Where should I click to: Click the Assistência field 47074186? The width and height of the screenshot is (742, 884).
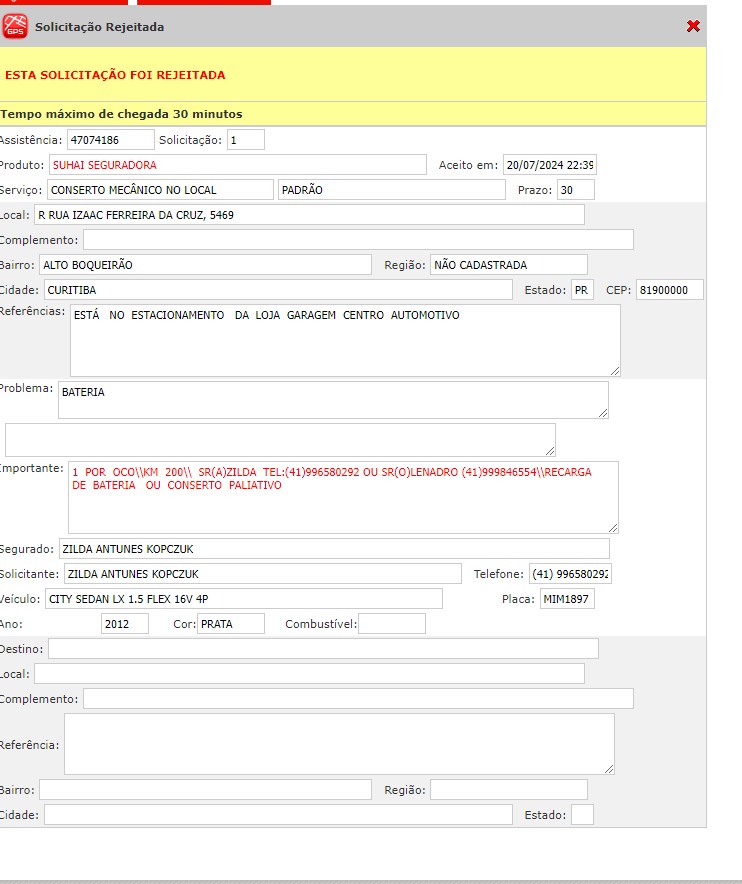pos(111,140)
